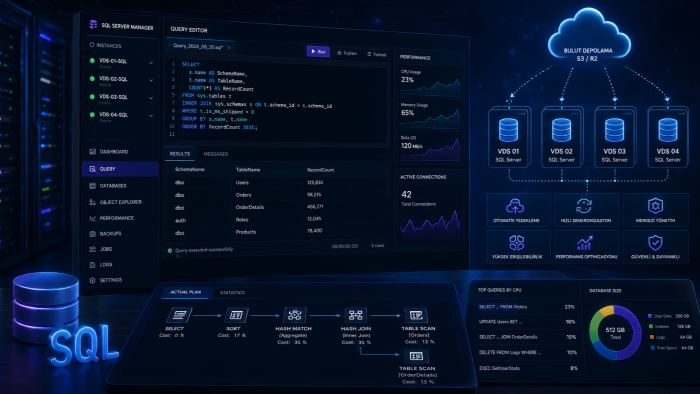The image size is (700, 394).
Task: Click the VDS 03 SQL Server database icon
Action: point(614,130)
